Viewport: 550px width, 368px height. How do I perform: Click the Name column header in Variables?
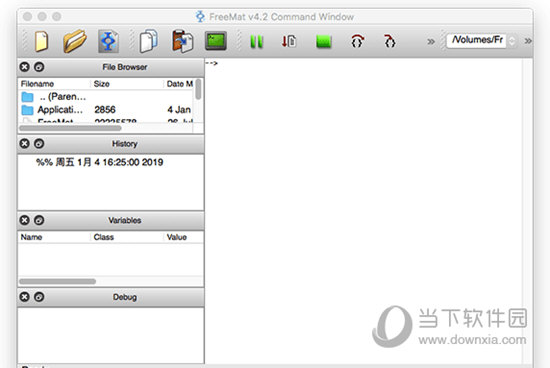(54, 237)
